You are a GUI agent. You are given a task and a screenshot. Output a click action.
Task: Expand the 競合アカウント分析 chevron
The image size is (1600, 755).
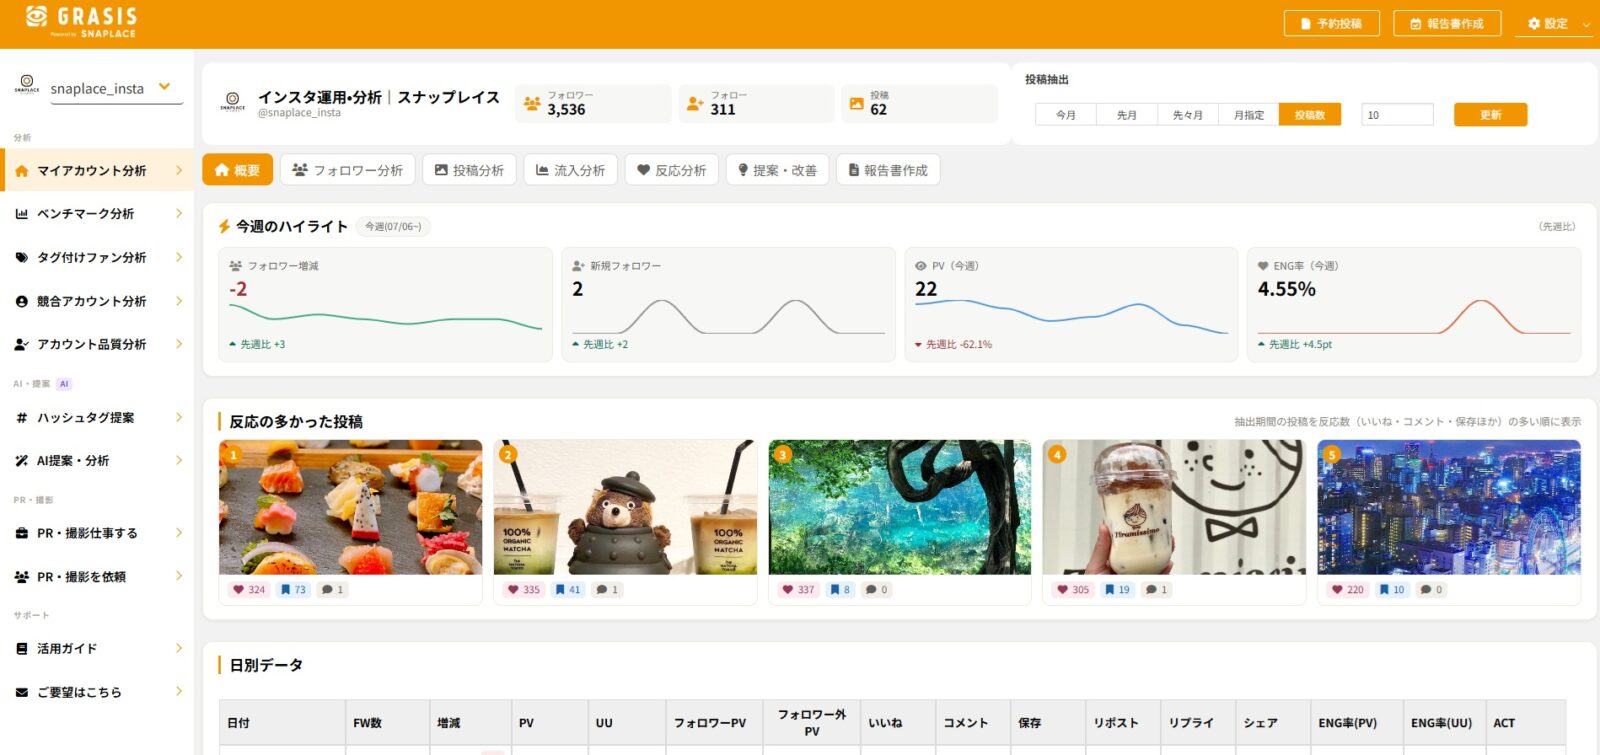click(179, 301)
